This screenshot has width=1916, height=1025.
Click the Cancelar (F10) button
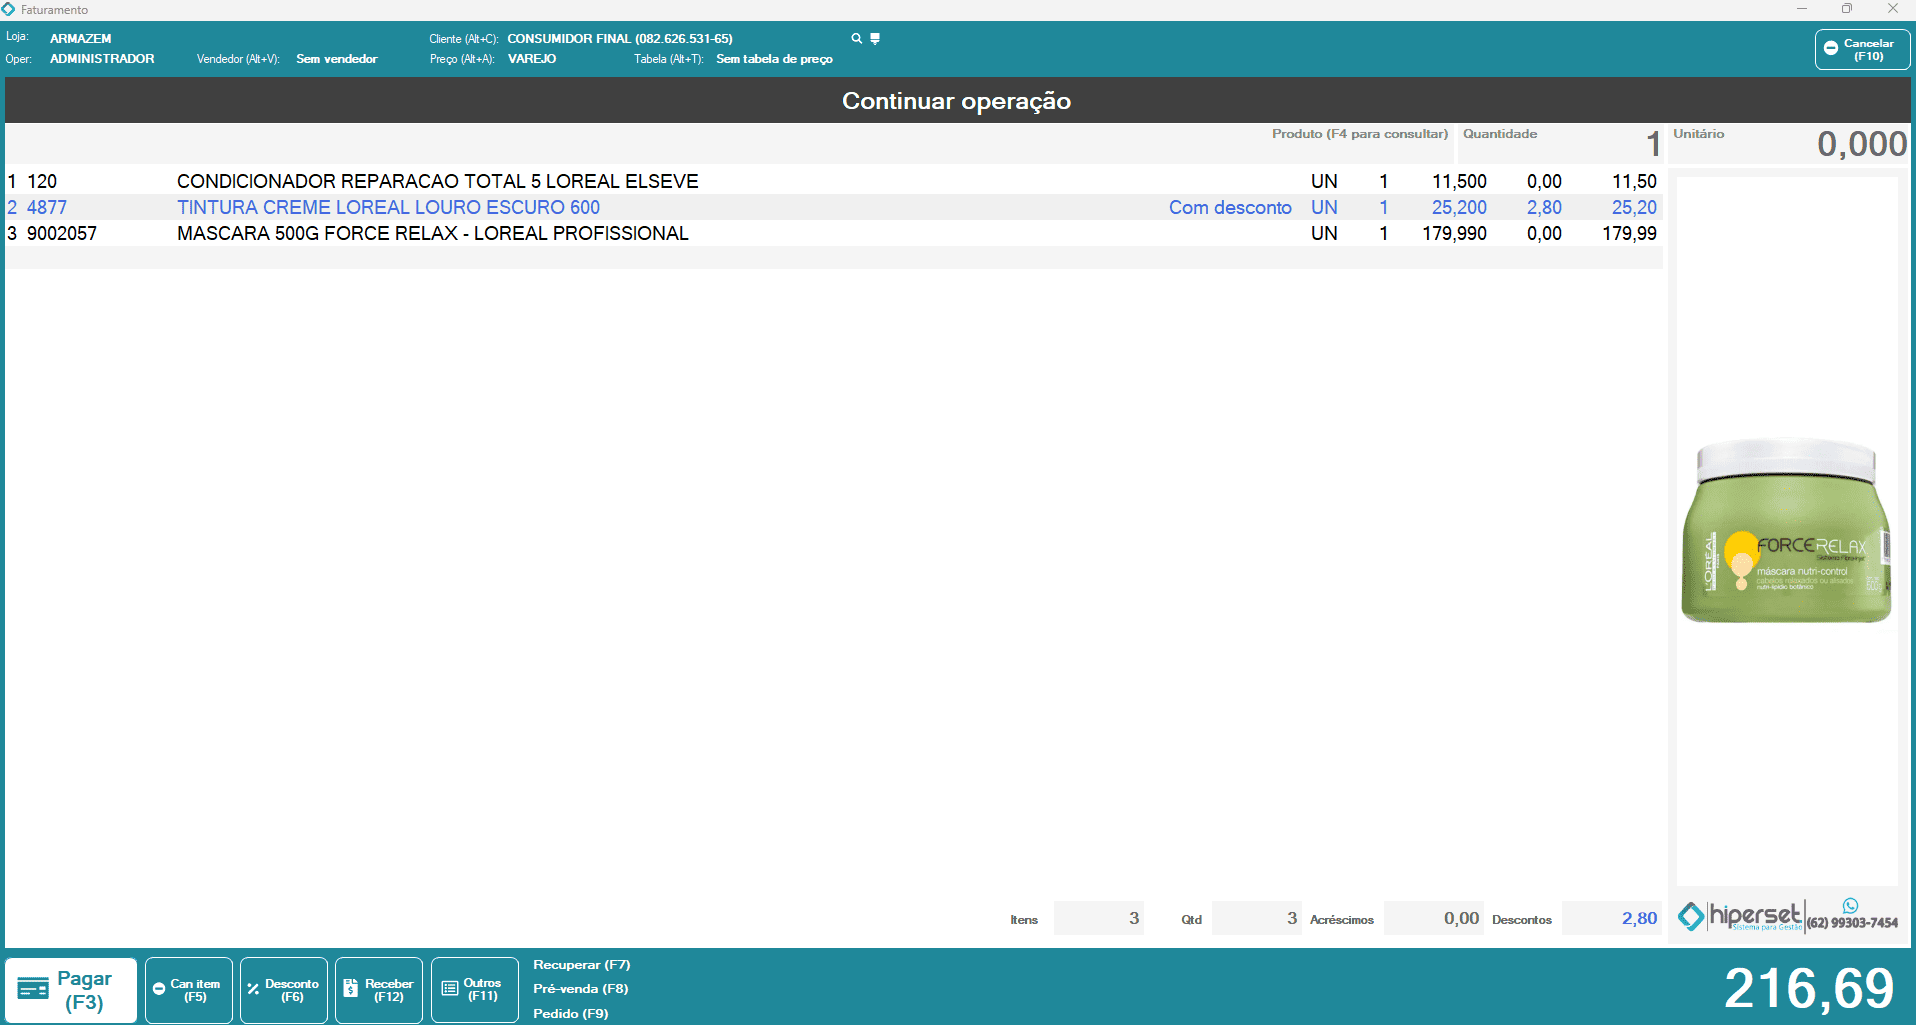pos(1861,50)
